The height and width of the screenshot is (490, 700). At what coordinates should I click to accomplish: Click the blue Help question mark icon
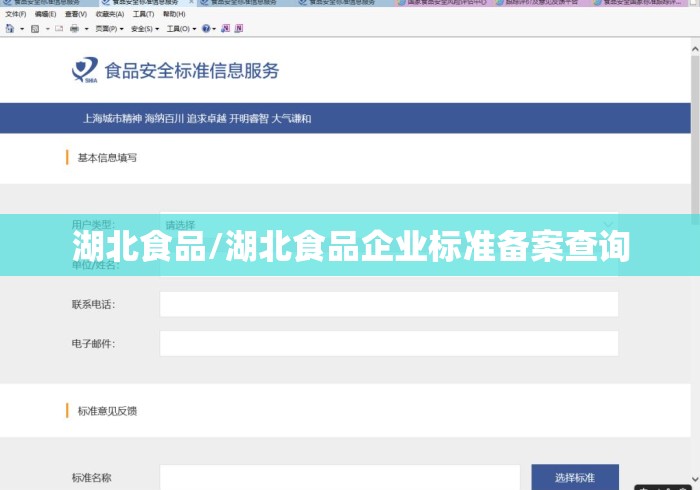pos(206,29)
